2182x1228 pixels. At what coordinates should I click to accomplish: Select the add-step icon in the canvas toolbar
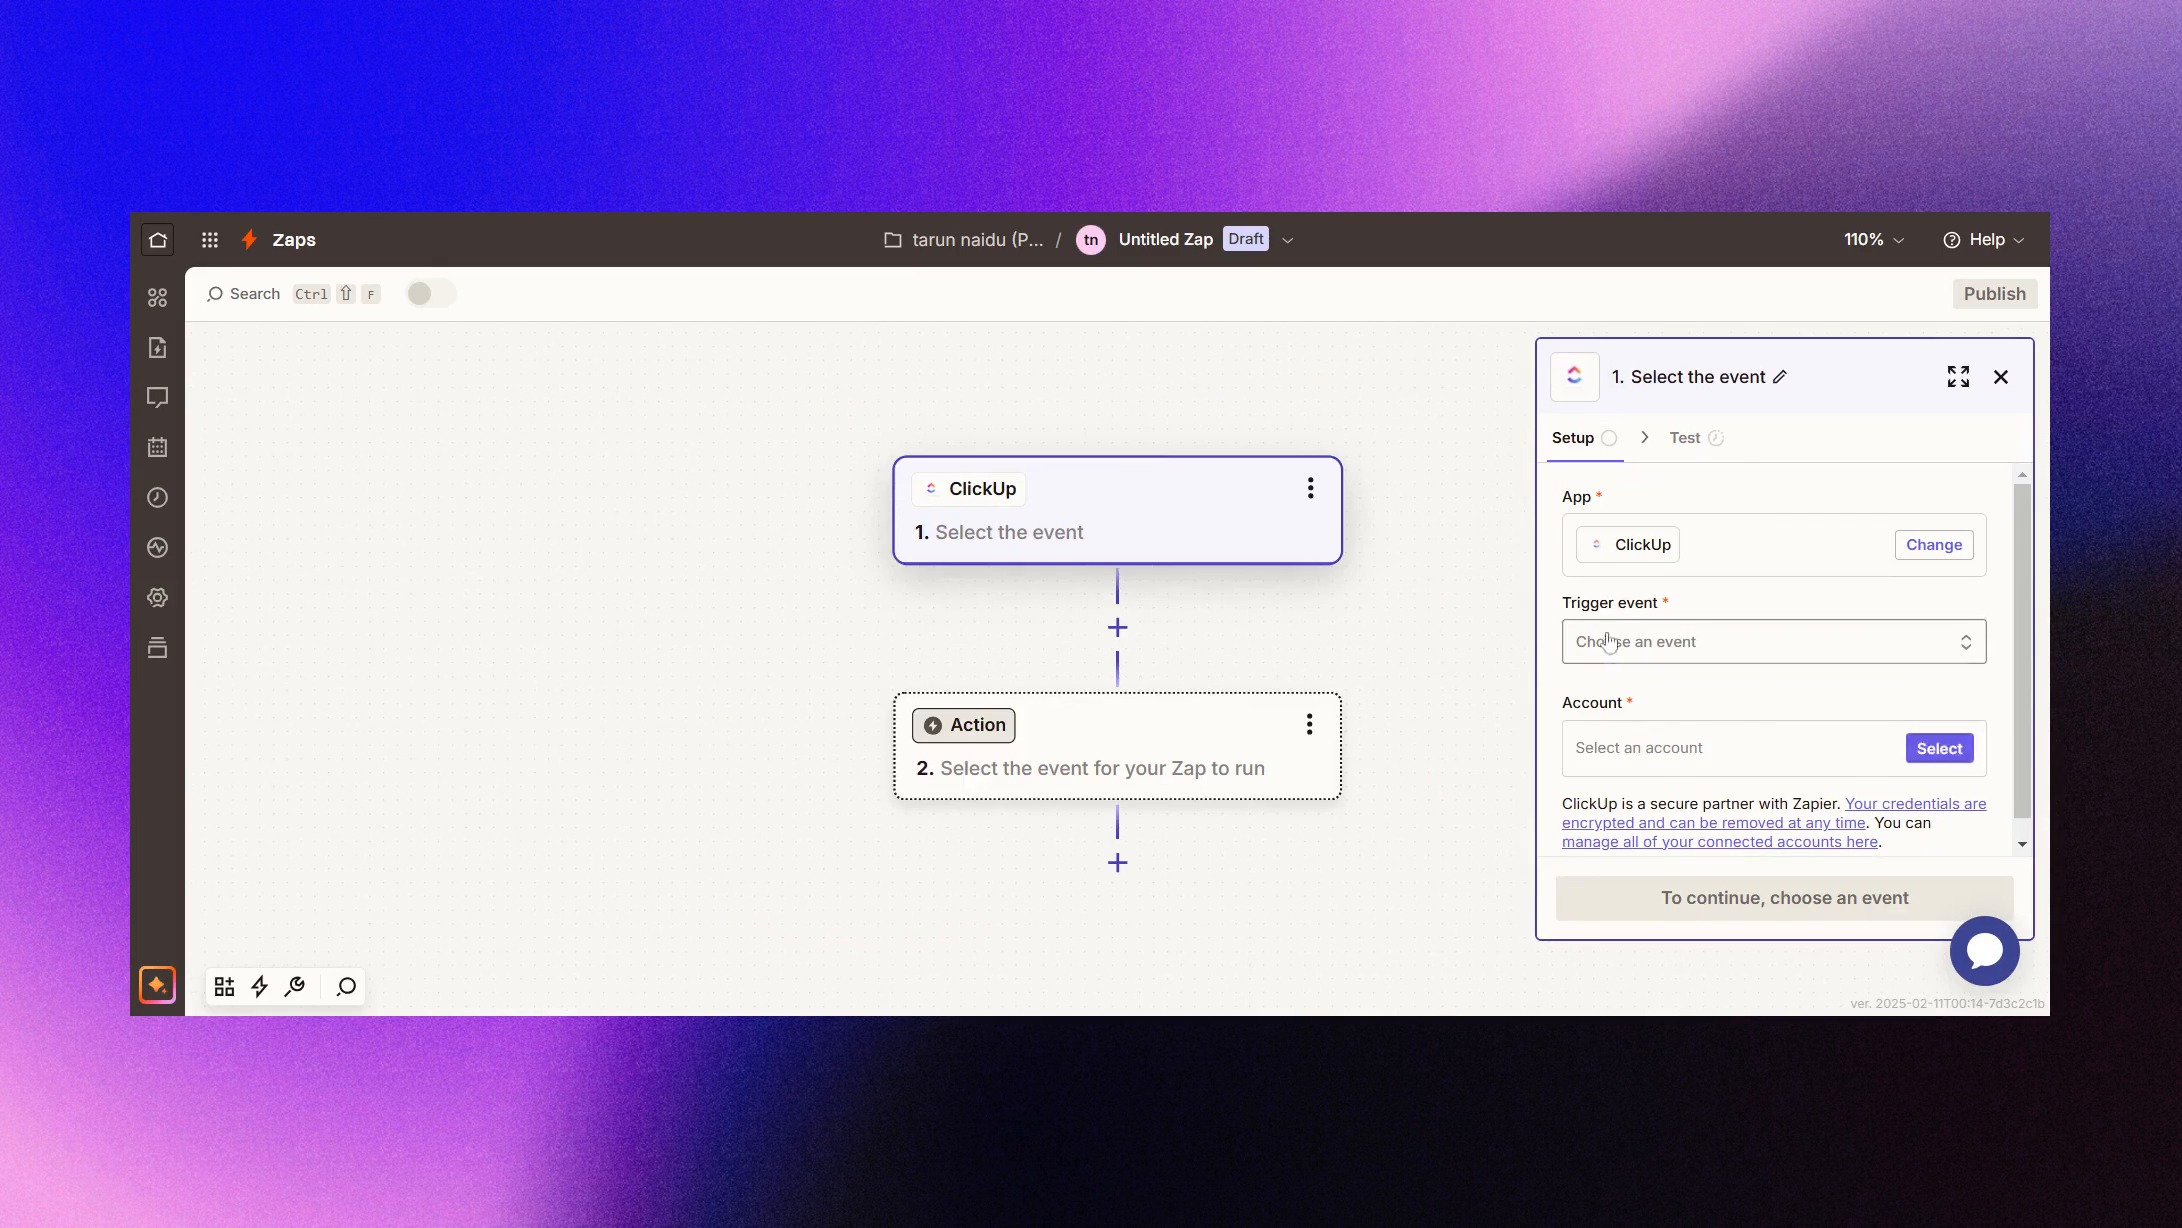pyautogui.click(x=224, y=987)
